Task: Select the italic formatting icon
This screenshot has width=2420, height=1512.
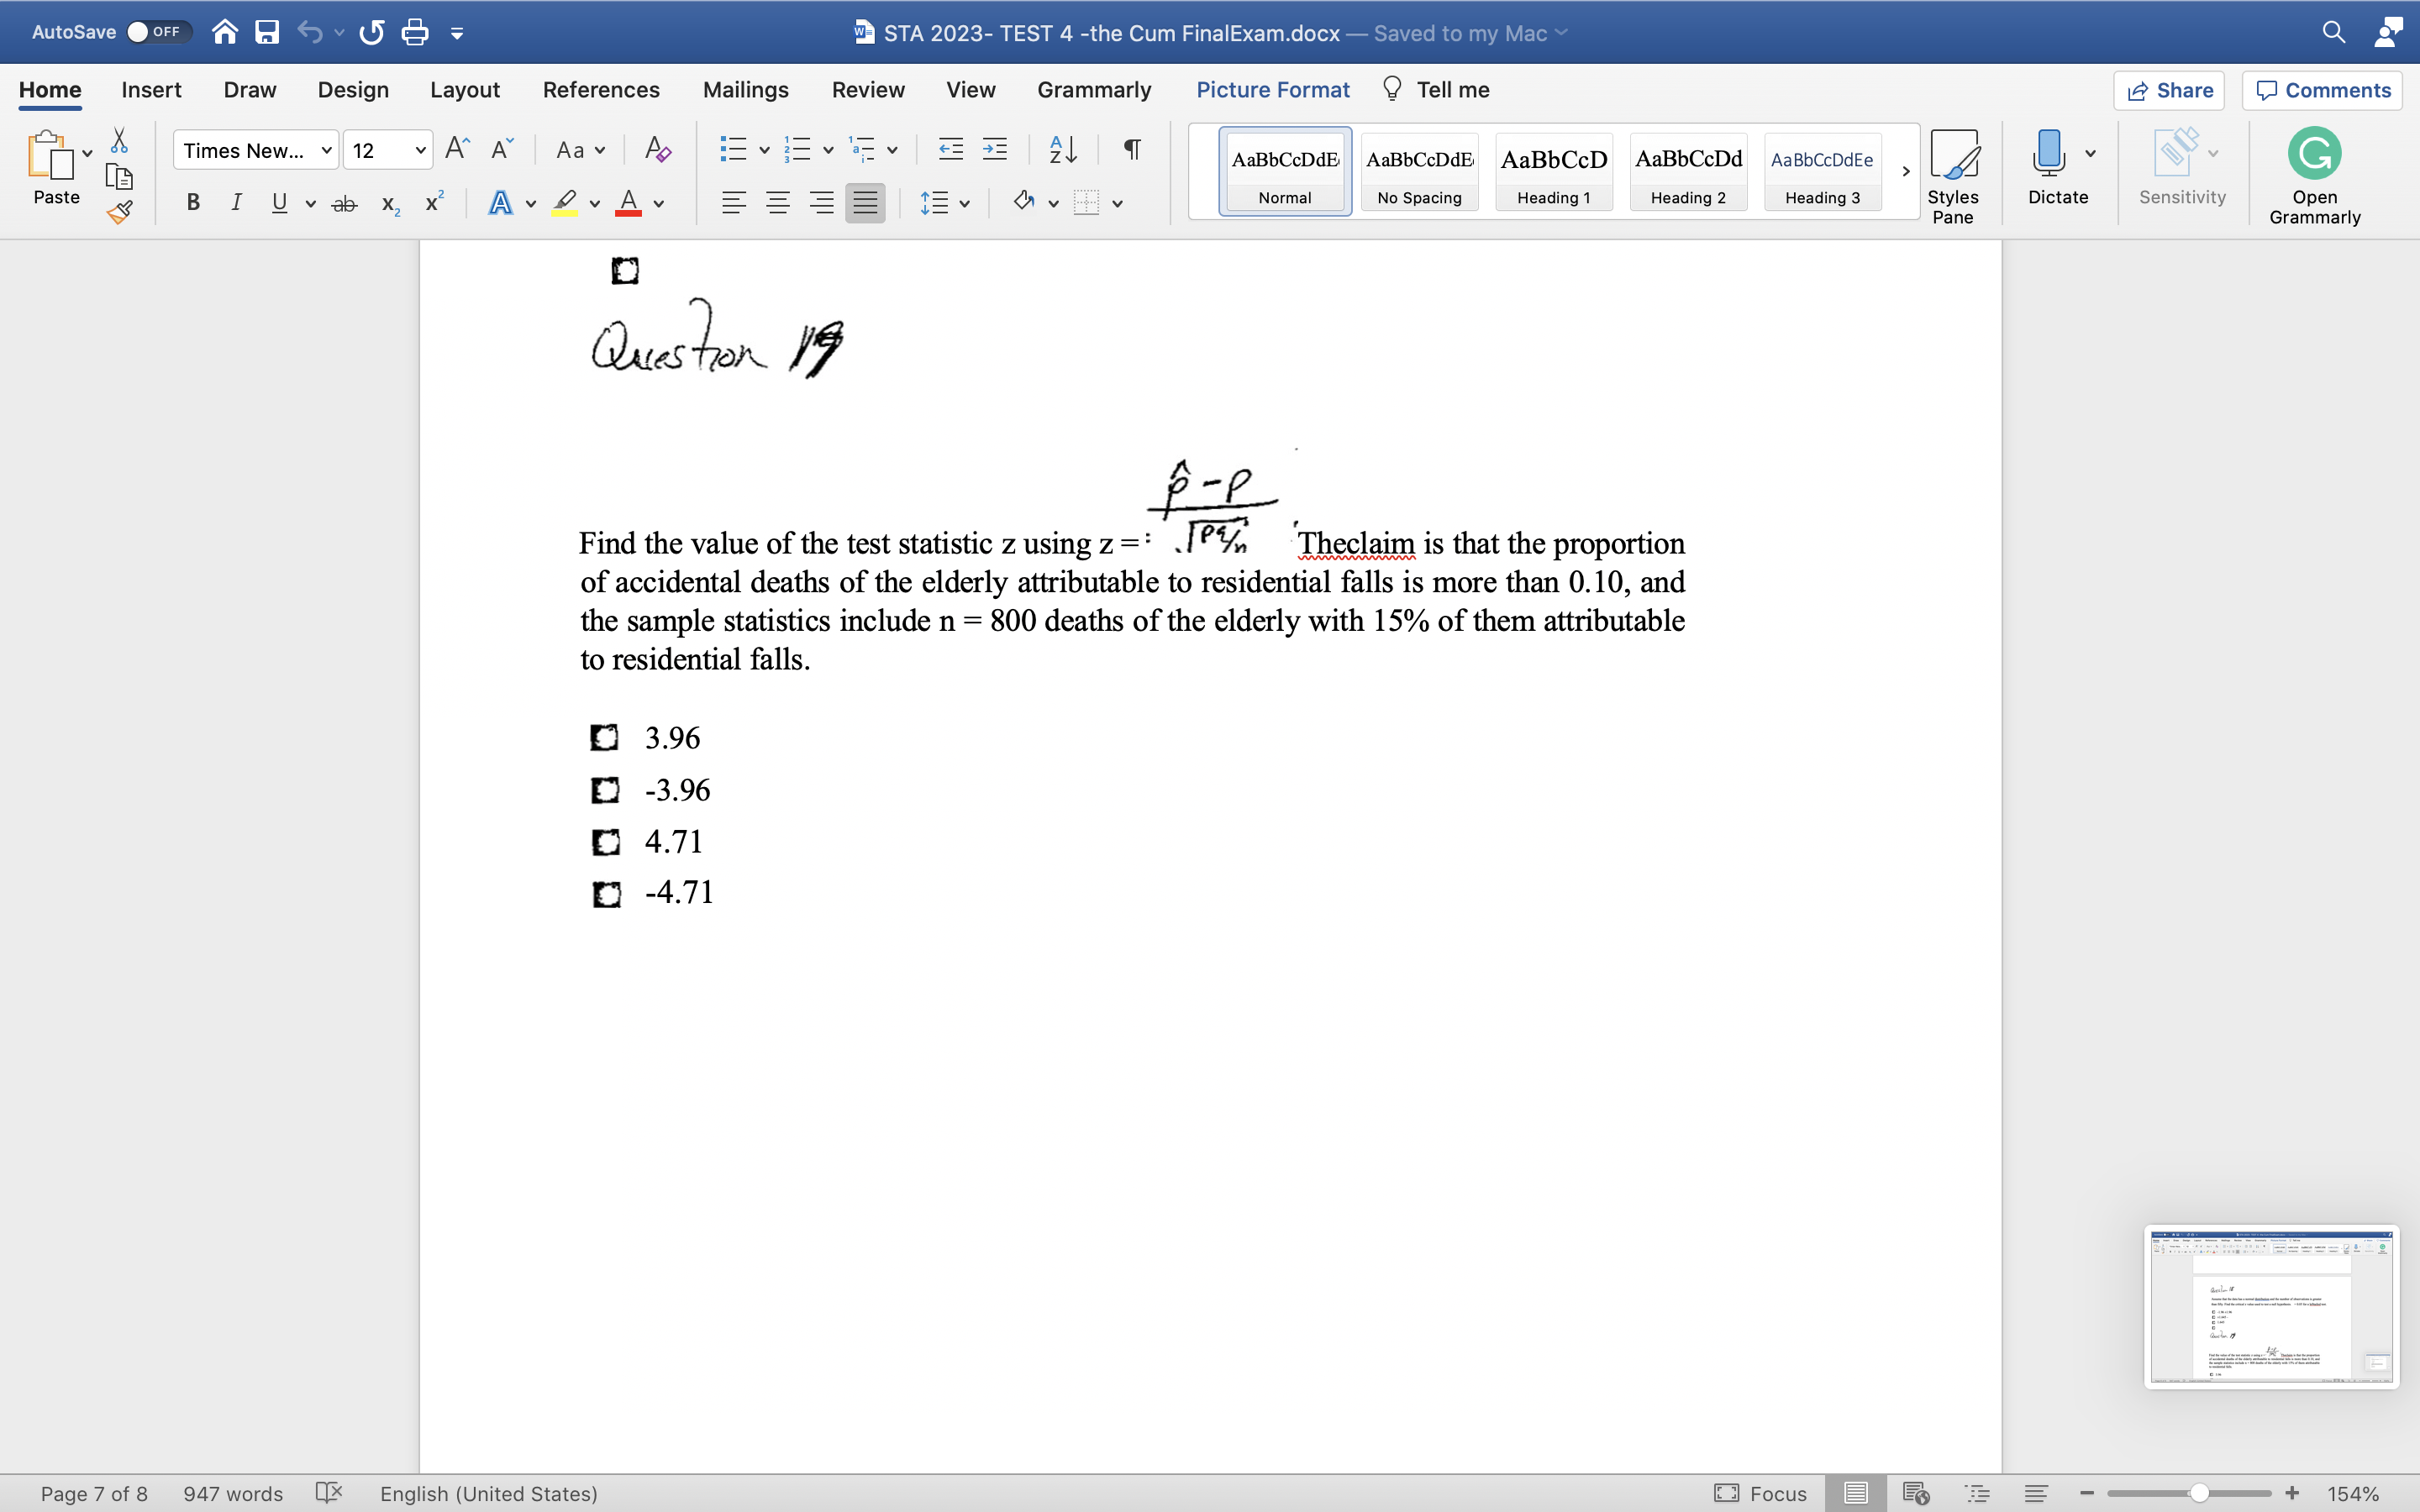Action: pyautogui.click(x=236, y=202)
